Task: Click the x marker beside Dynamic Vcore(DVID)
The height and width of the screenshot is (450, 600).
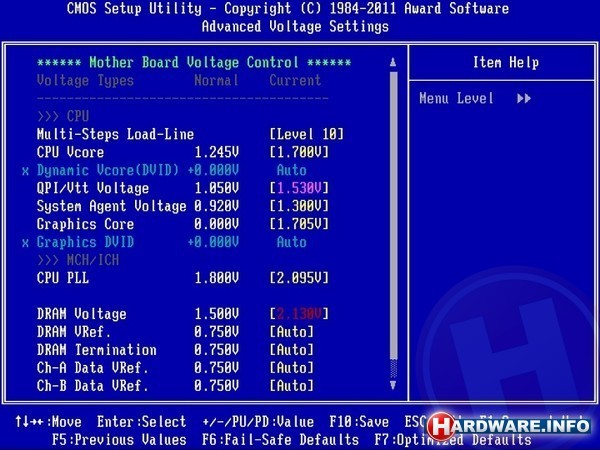Action: [x=25, y=170]
